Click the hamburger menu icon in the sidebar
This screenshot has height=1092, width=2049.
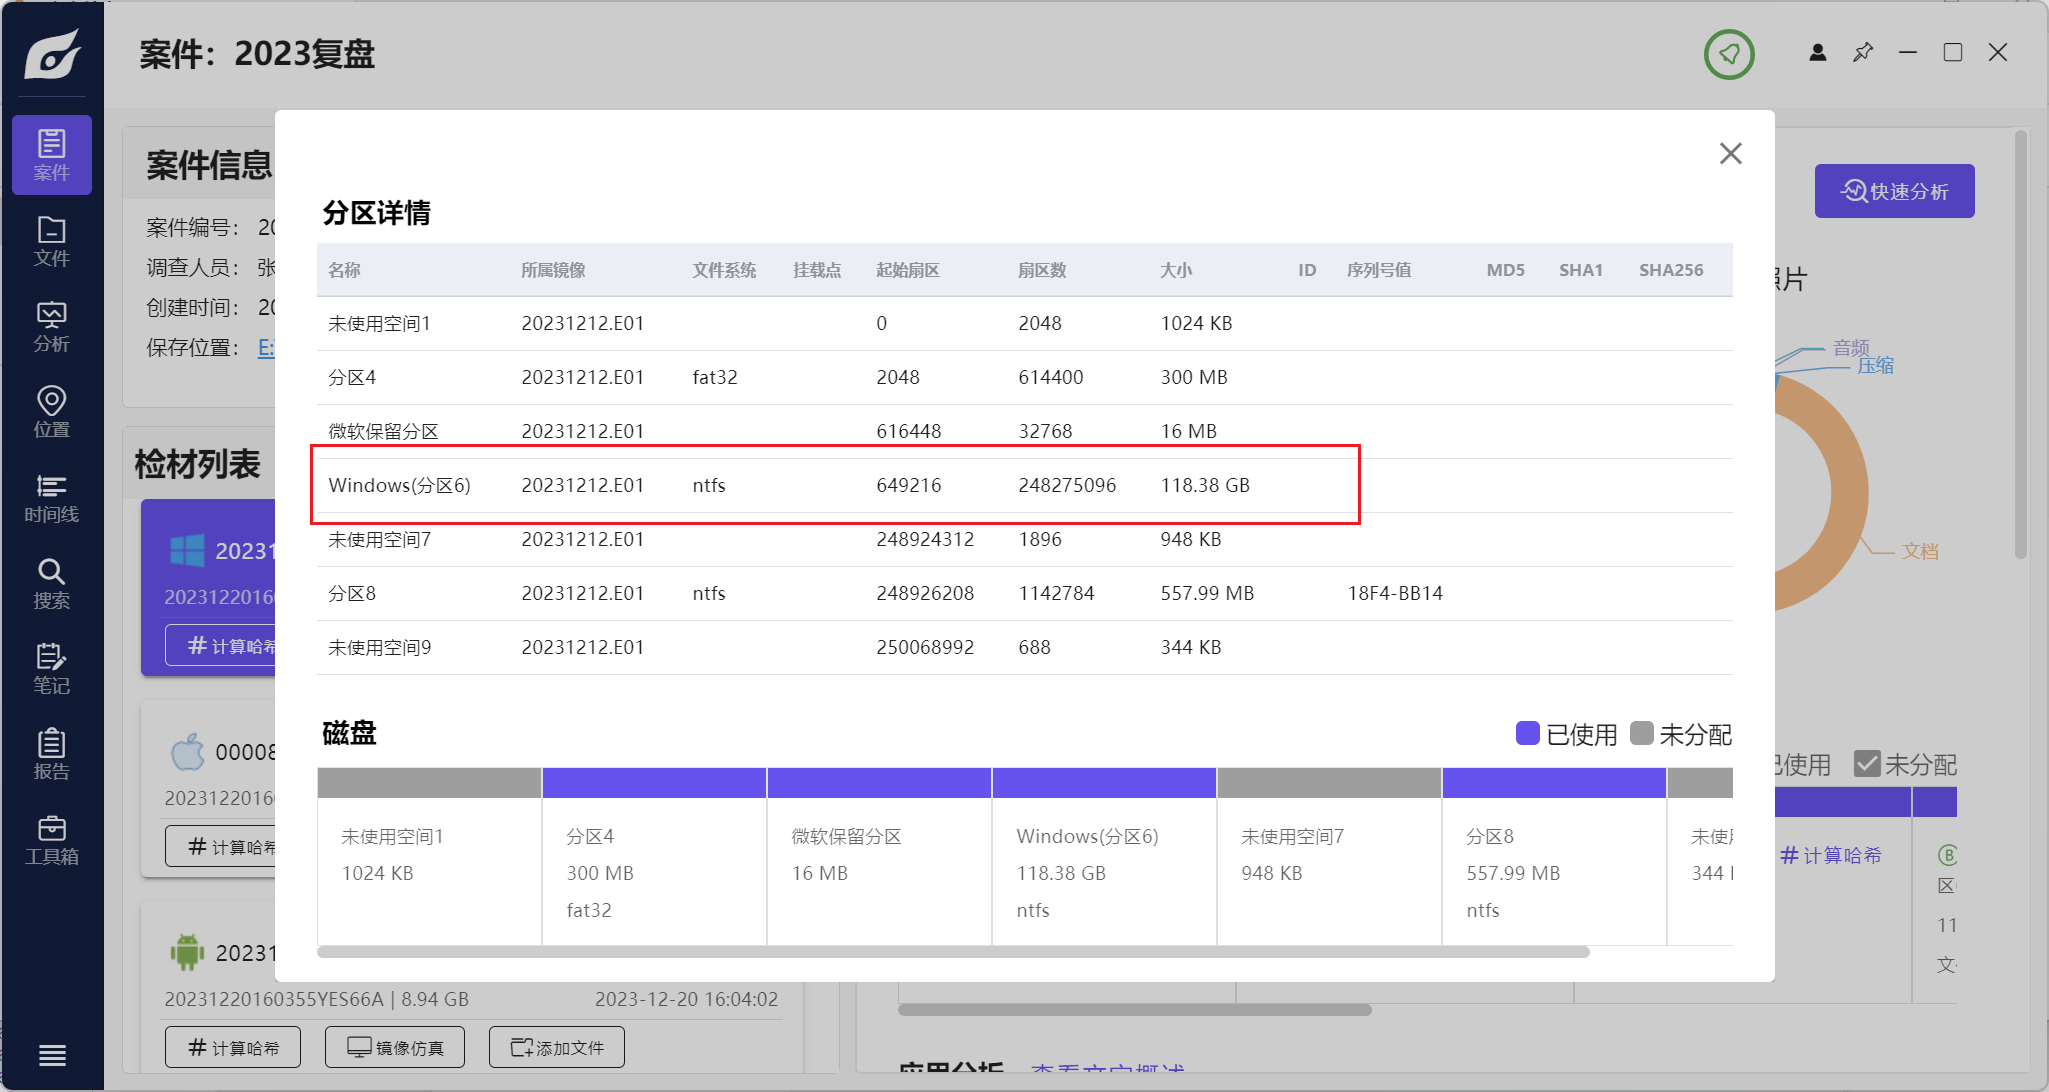pos(52,1055)
